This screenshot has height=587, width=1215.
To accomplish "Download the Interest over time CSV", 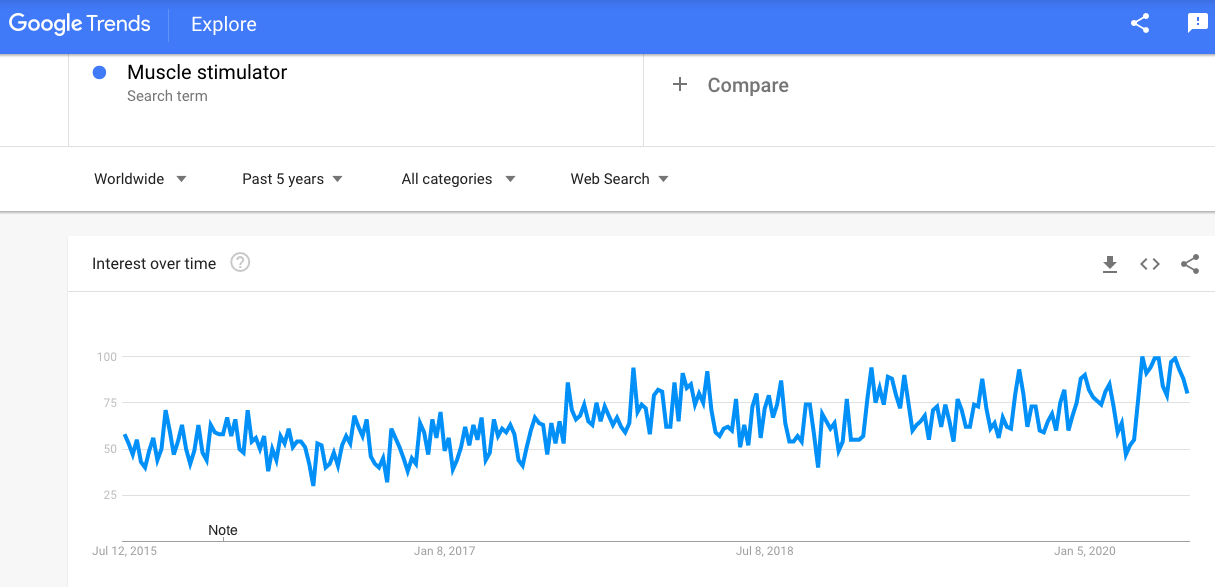I will click(x=1109, y=264).
